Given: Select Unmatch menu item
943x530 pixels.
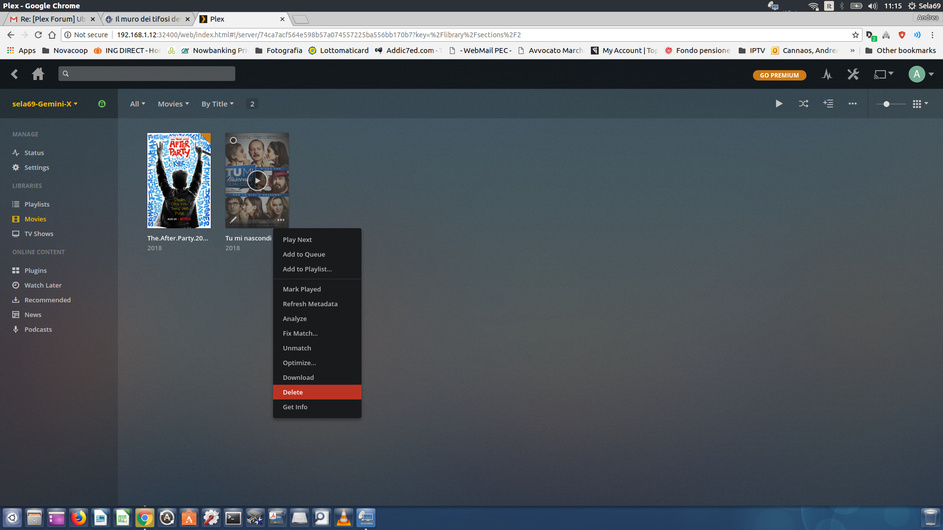Looking at the screenshot, I should (x=317, y=348).
